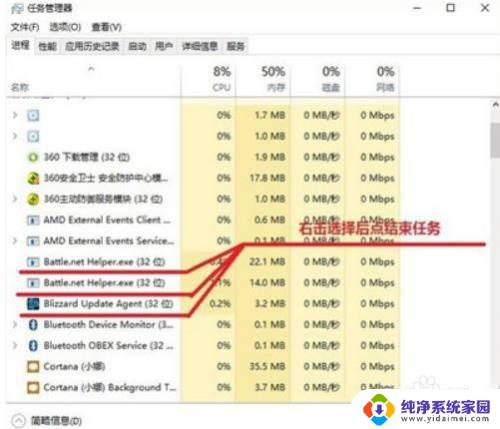Click the Cortana Background T... icon
Image resolution: width=500 pixels, height=429 pixels.
pyautogui.click(x=33, y=388)
